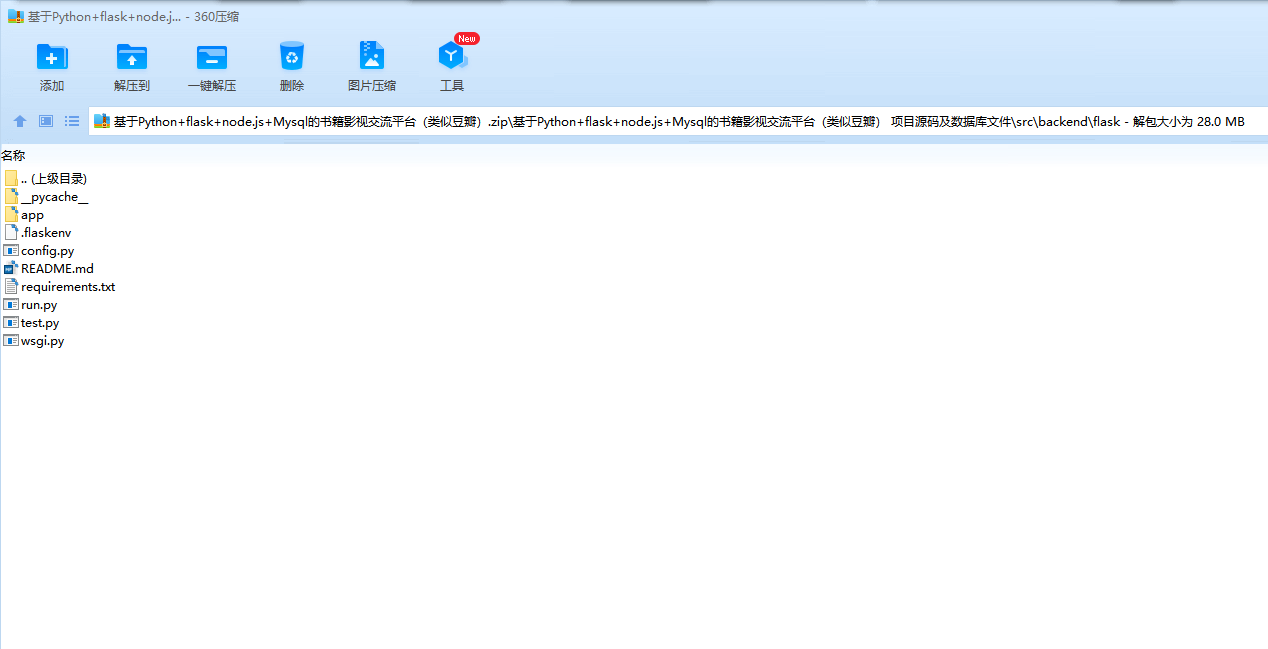
Task: Go up one level with arrow icon
Action: coord(20,121)
